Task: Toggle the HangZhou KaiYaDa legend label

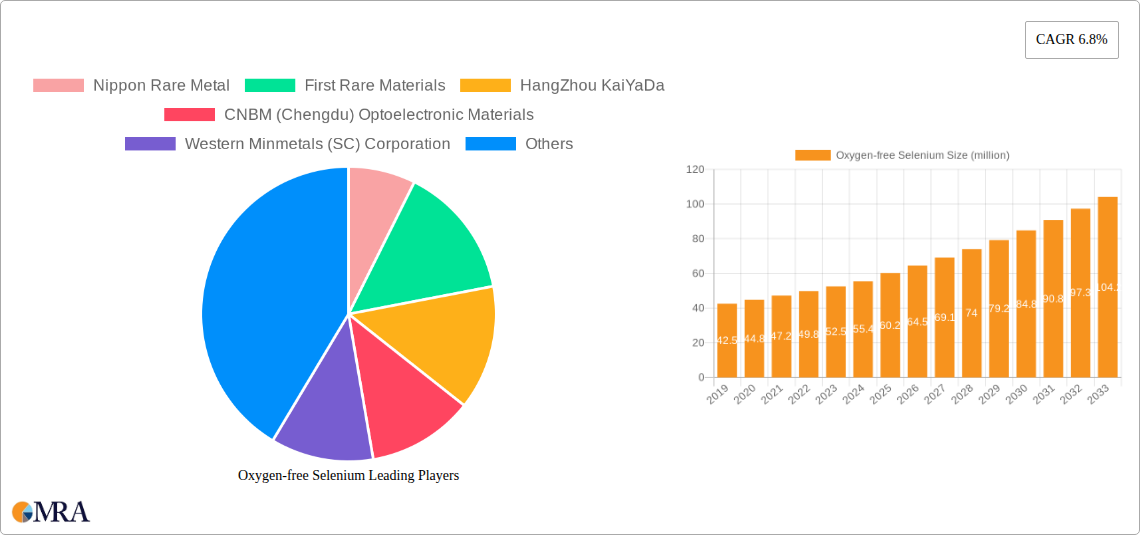Action: 593,86
